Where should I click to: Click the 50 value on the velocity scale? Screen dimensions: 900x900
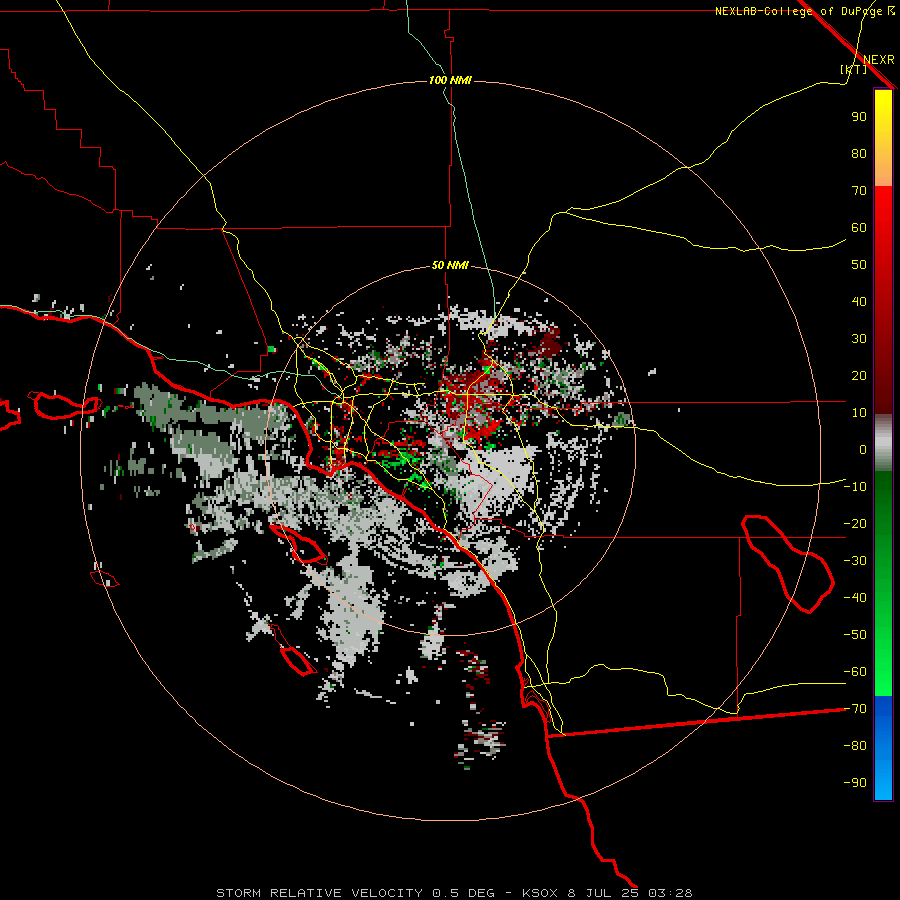pyautogui.click(x=859, y=265)
